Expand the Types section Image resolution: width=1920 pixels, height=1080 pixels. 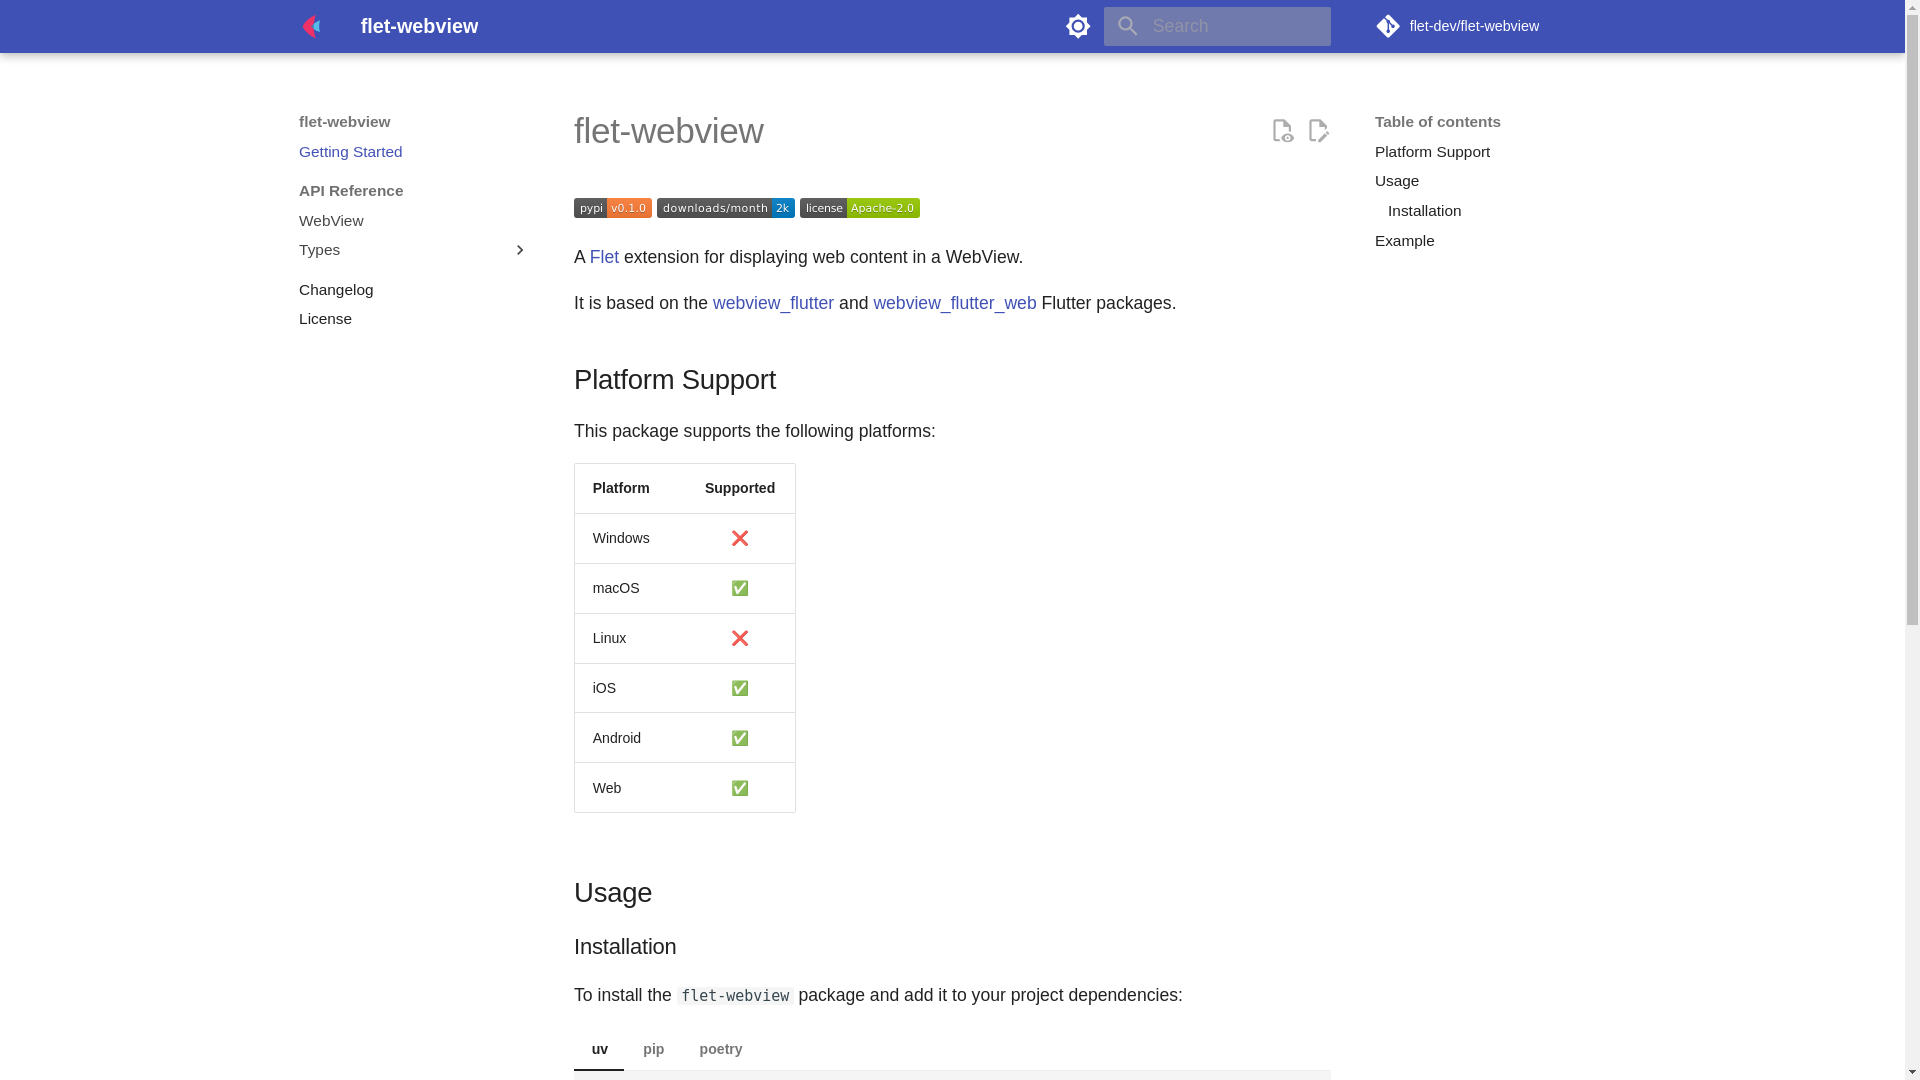click(414, 250)
